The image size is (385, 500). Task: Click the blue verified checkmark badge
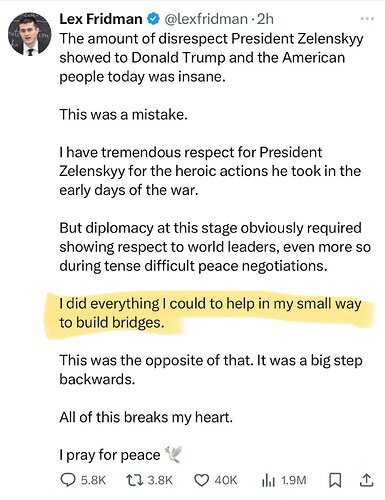[153, 19]
